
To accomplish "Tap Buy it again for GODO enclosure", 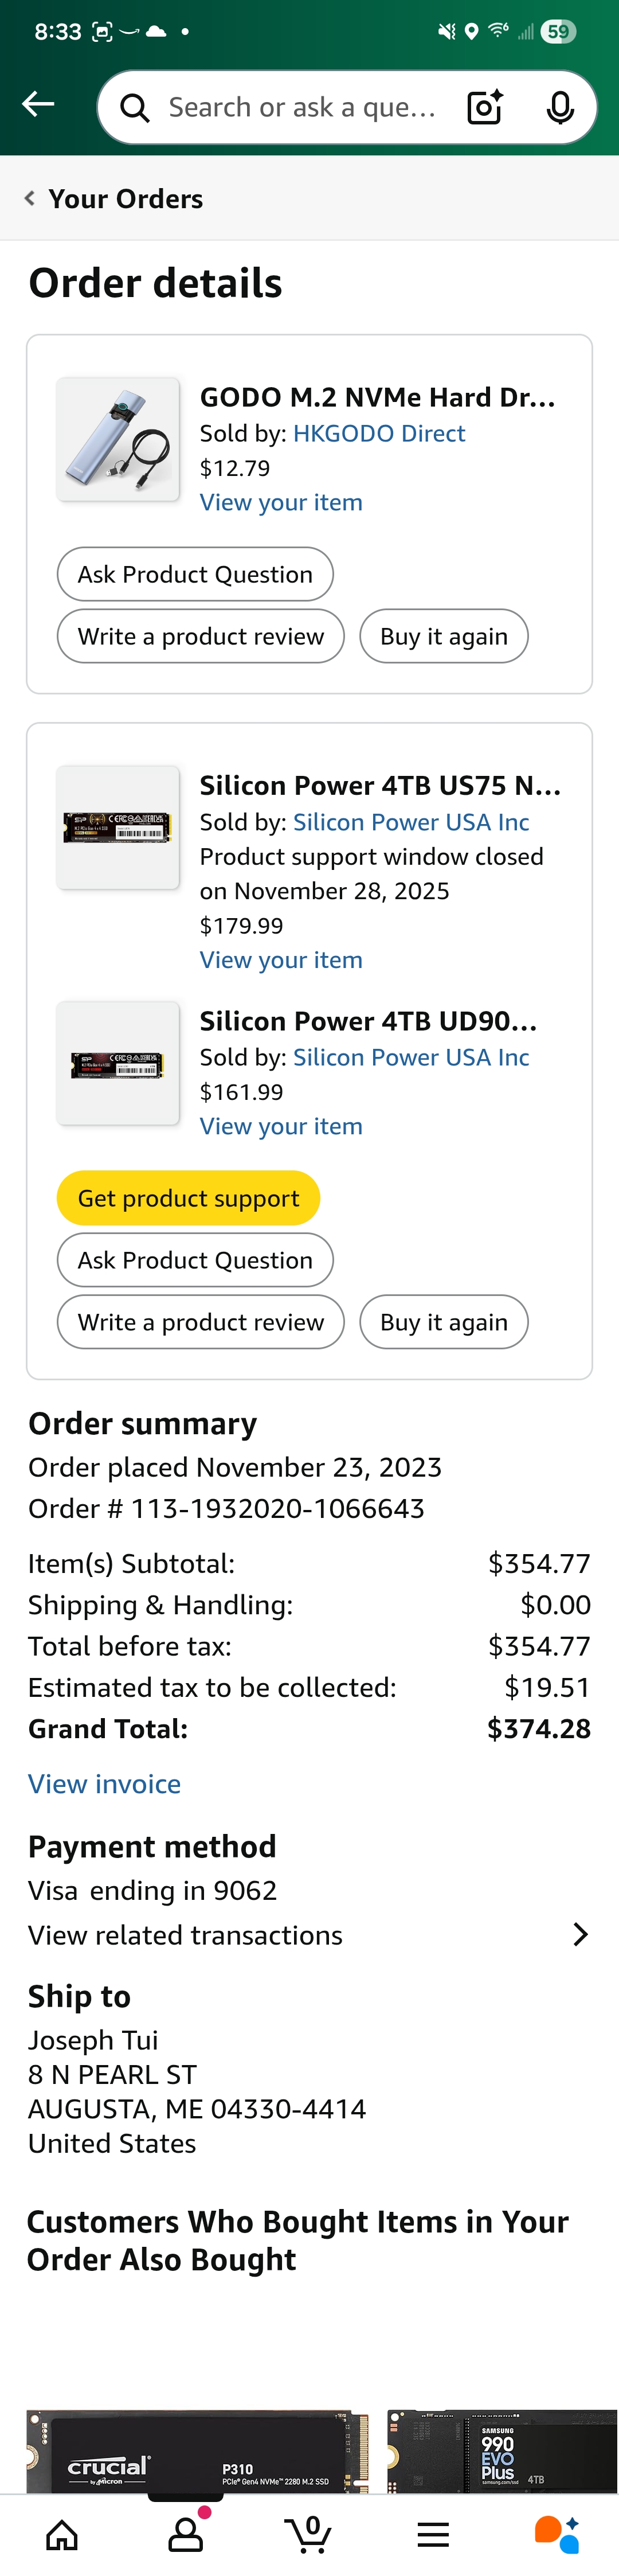I will click(x=443, y=636).
